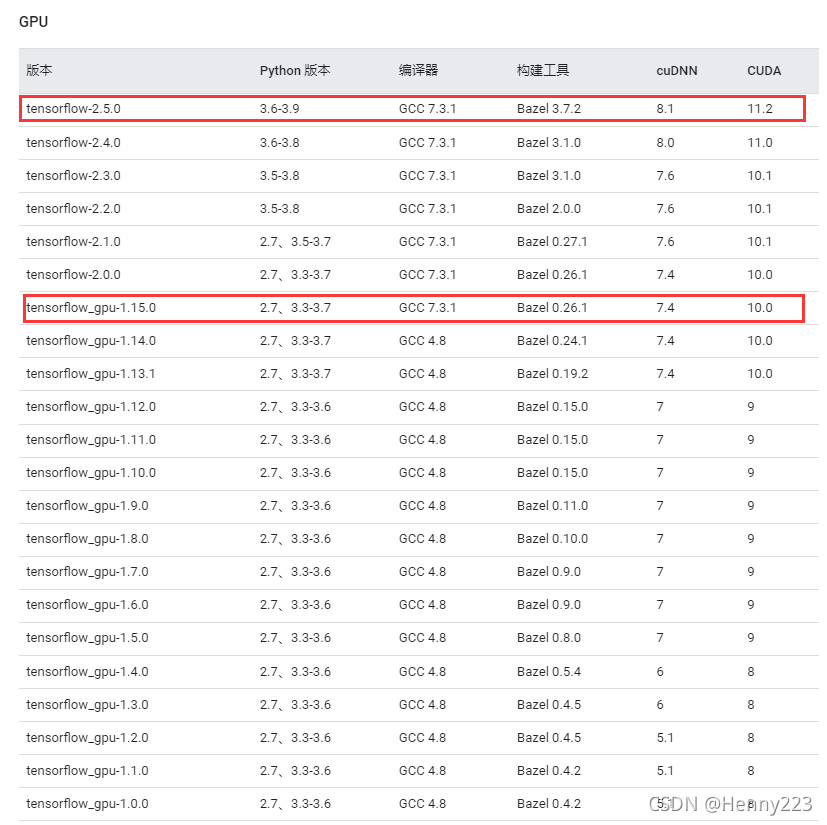Viewport: 827px width, 825px height.
Task: Select the tensorflow_gpu-1.6.0 row name
Action: tap(87, 605)
